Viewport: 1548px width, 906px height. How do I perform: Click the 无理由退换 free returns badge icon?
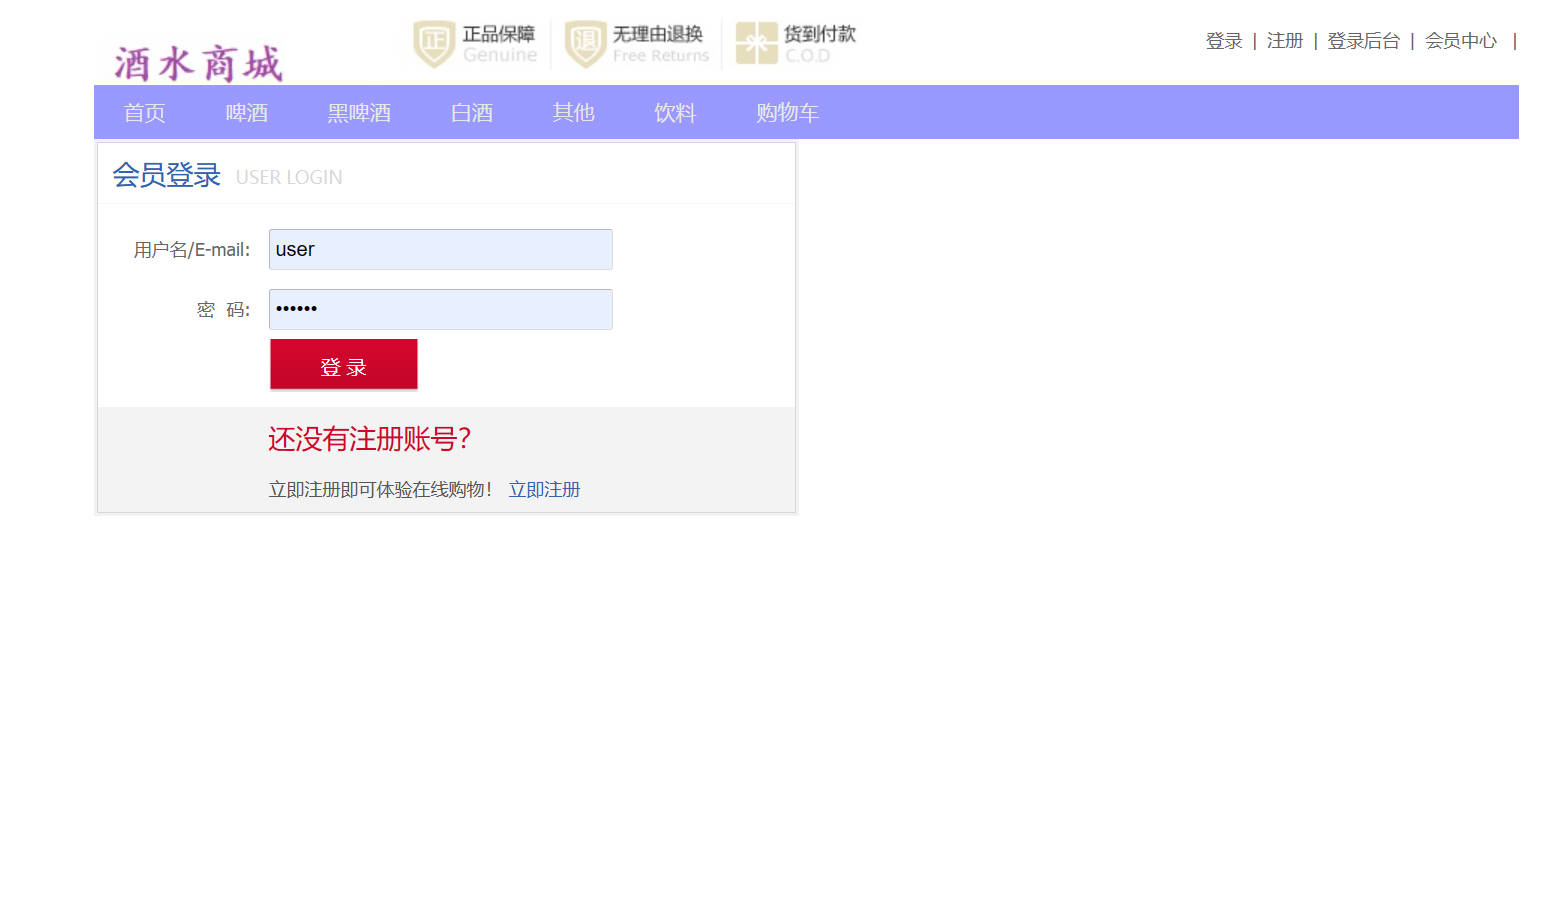(585, 43)
